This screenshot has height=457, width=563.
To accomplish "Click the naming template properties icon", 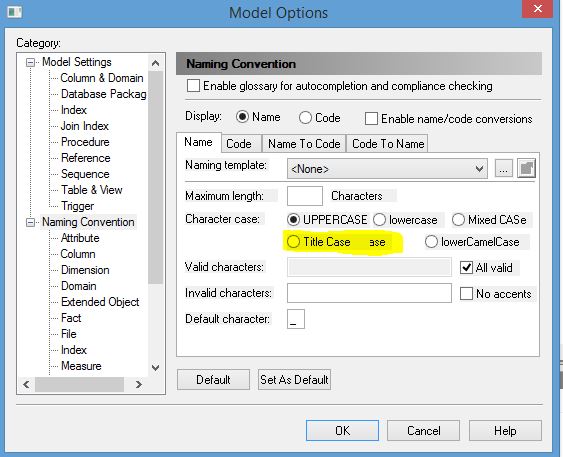I will coord(526,168).
